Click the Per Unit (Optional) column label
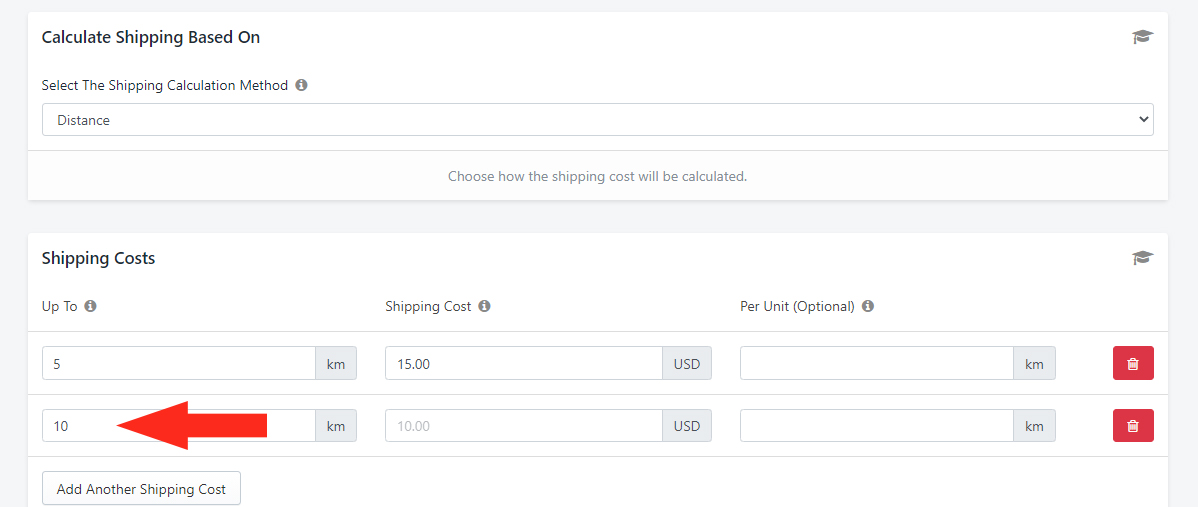Screen dimensions: 1198x507 pos(797,306)
